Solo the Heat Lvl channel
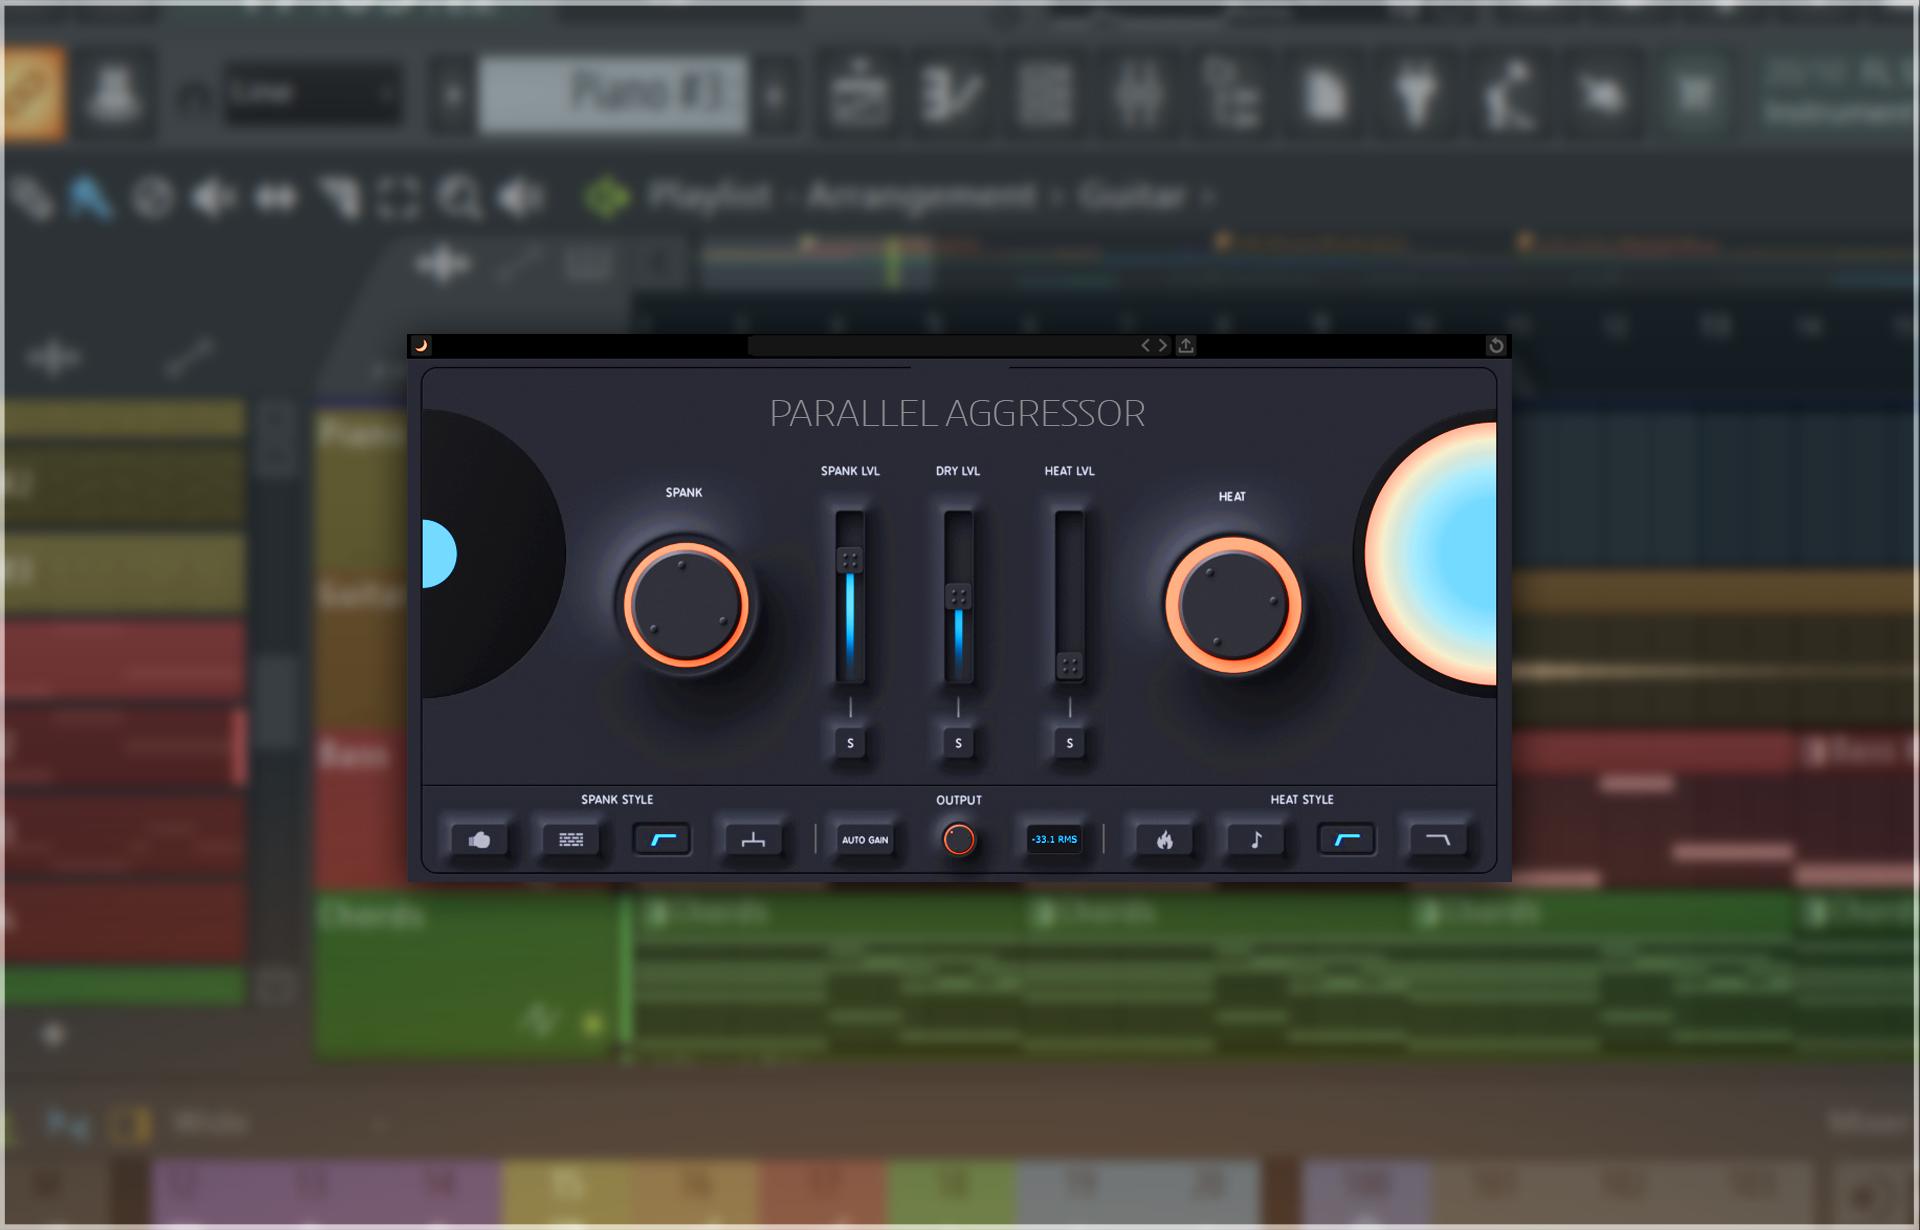The image size is (1920, 1230). click(x=1070, y=743)
